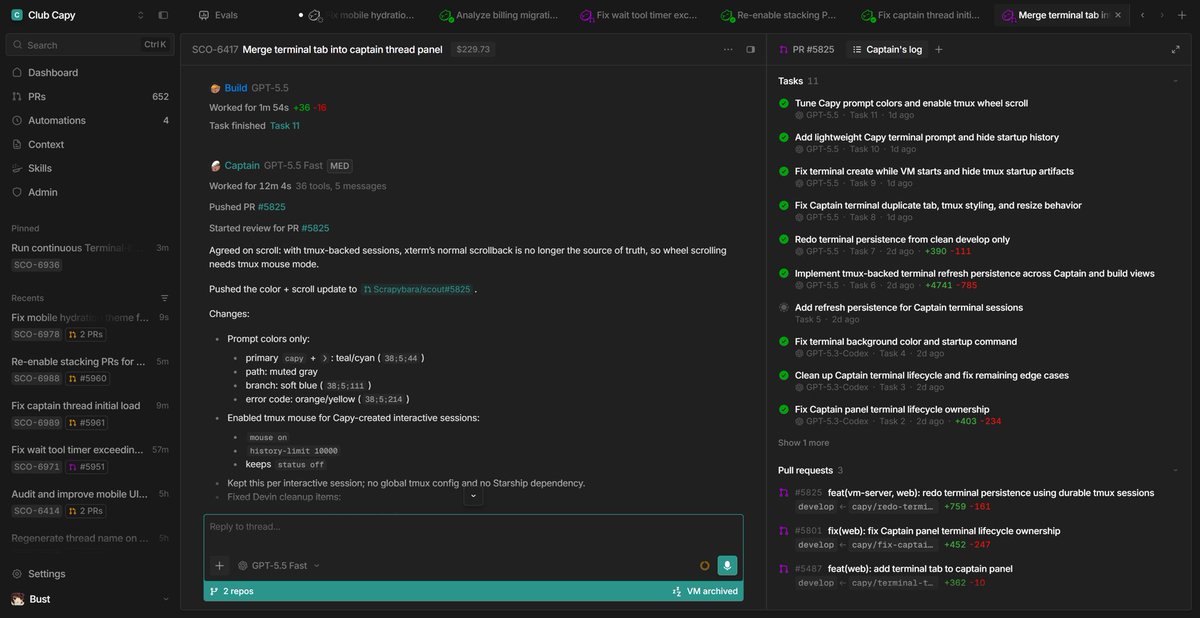
Task: Open PR #5825 link after 'Pushed PR'
Action: [271, 207]
